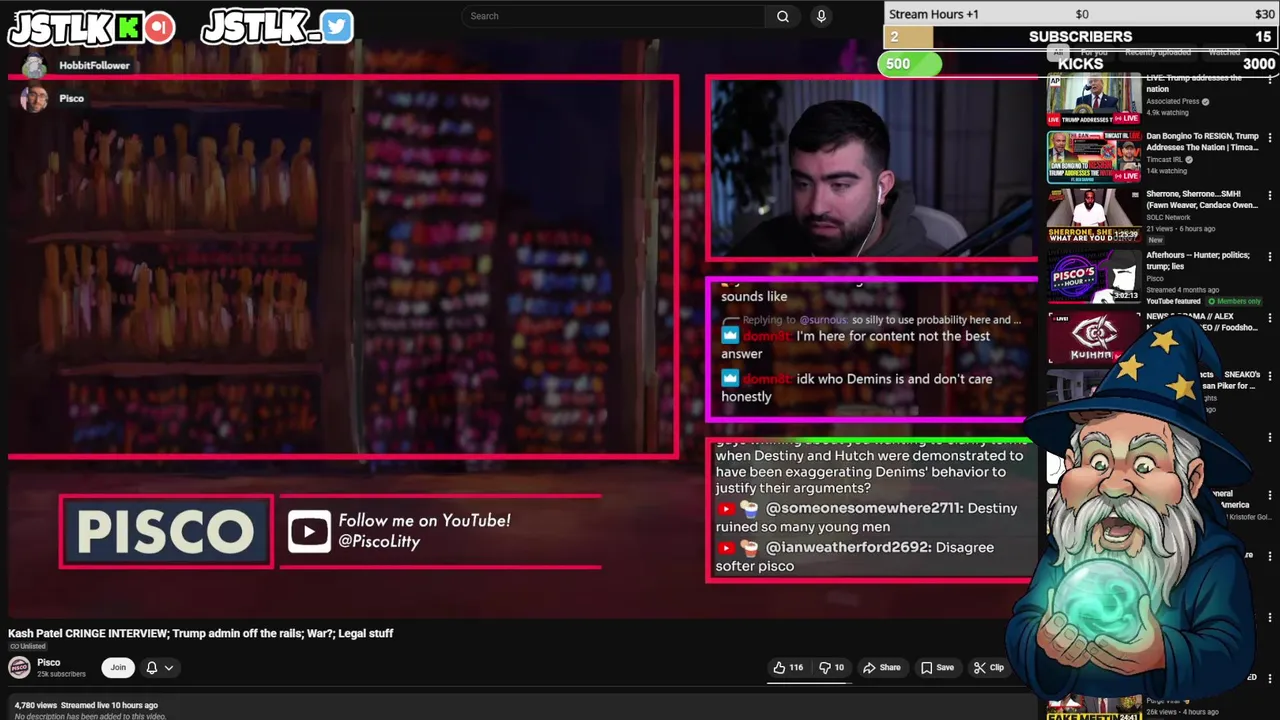Activate voice search microphone icon
This screenshot has height=720, width=1280.
821,16
